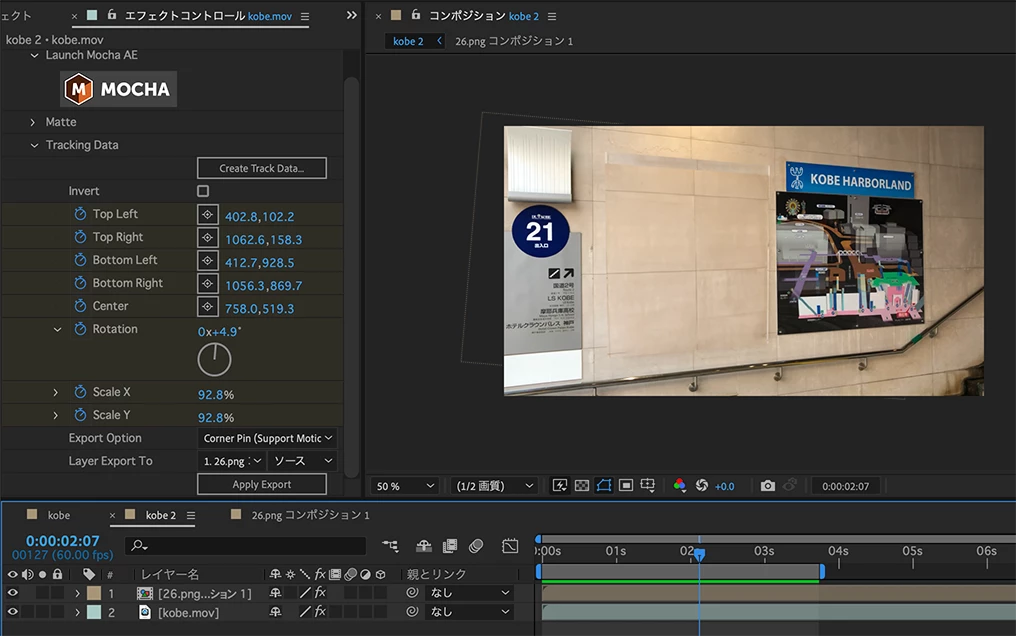Open the composition flowchart mini icon
This screenshot has height=636, width=1016.
390,546
